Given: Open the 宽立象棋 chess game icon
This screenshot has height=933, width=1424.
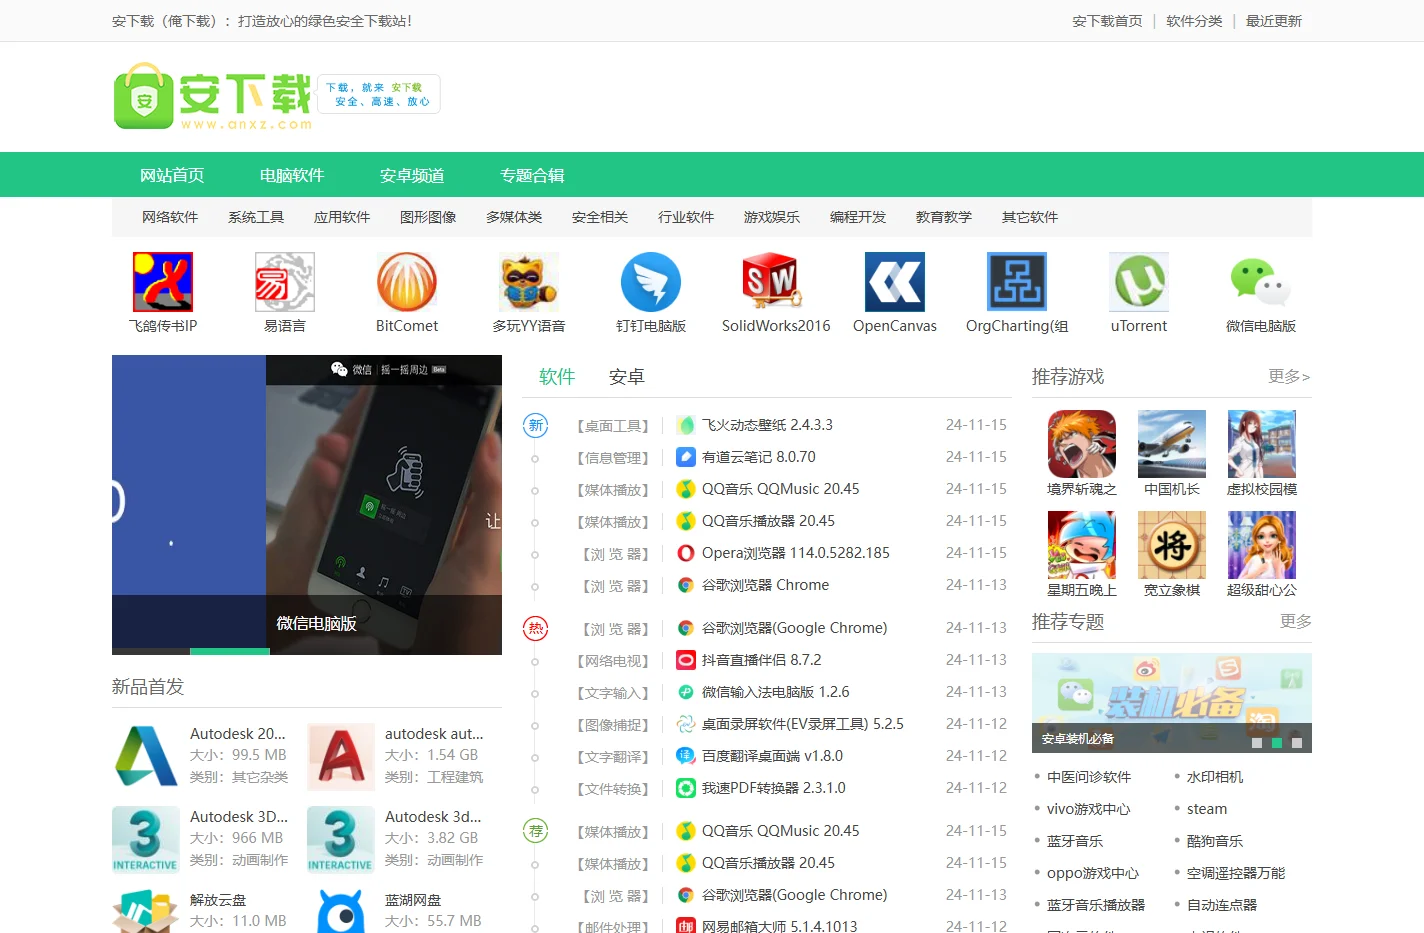Looking at the screenshot, I should (x=1172, y=545).
